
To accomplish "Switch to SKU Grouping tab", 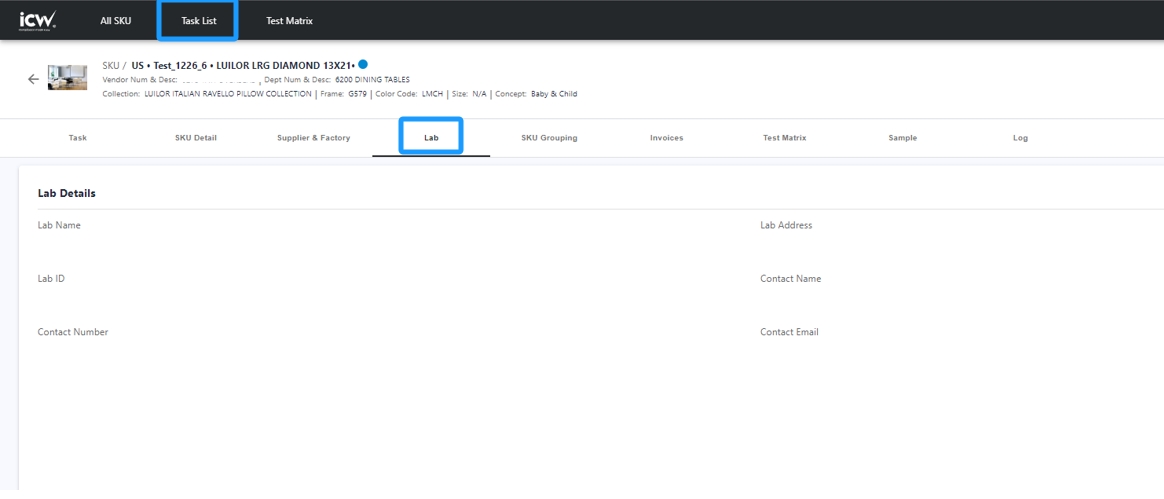I will (549, 138).
